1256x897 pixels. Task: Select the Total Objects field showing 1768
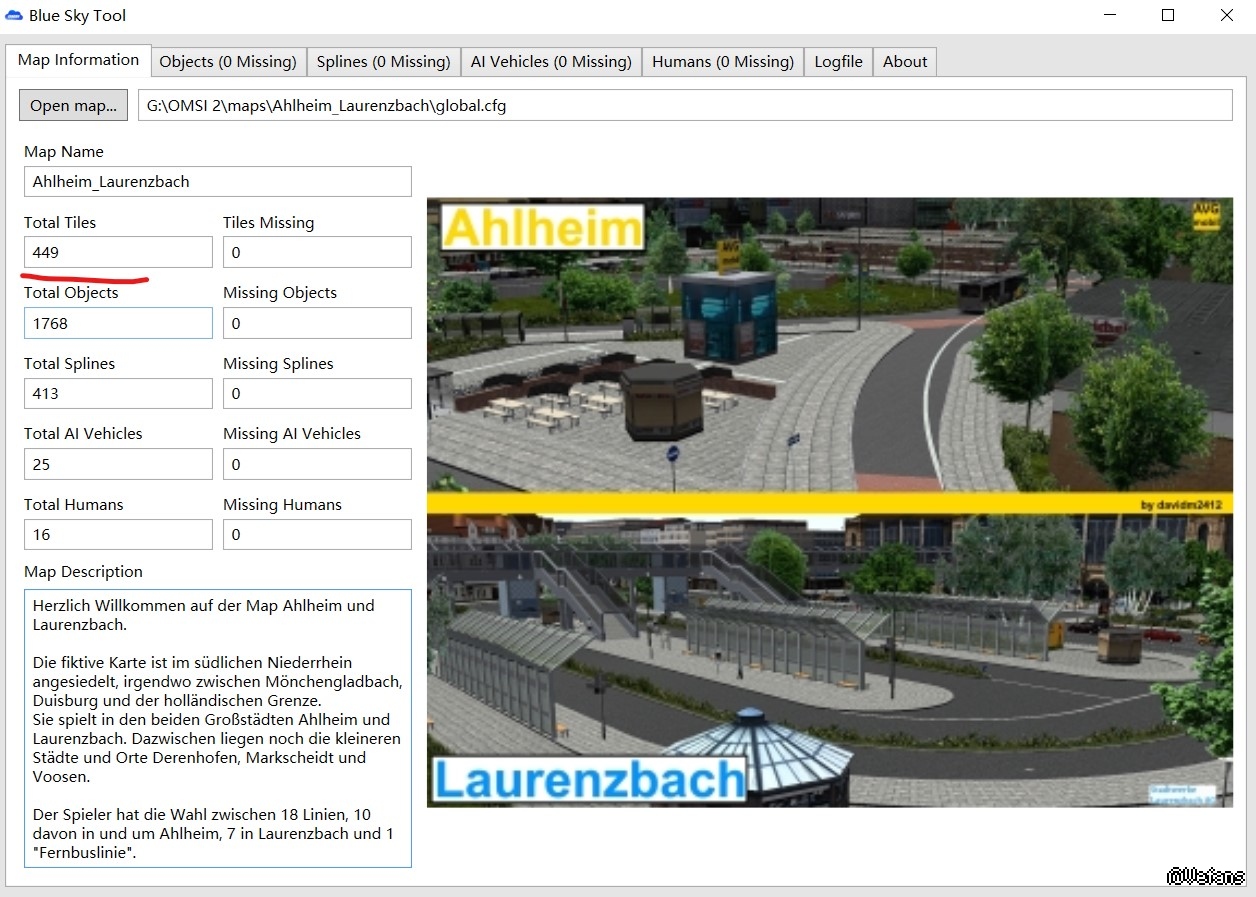(118, 323)
